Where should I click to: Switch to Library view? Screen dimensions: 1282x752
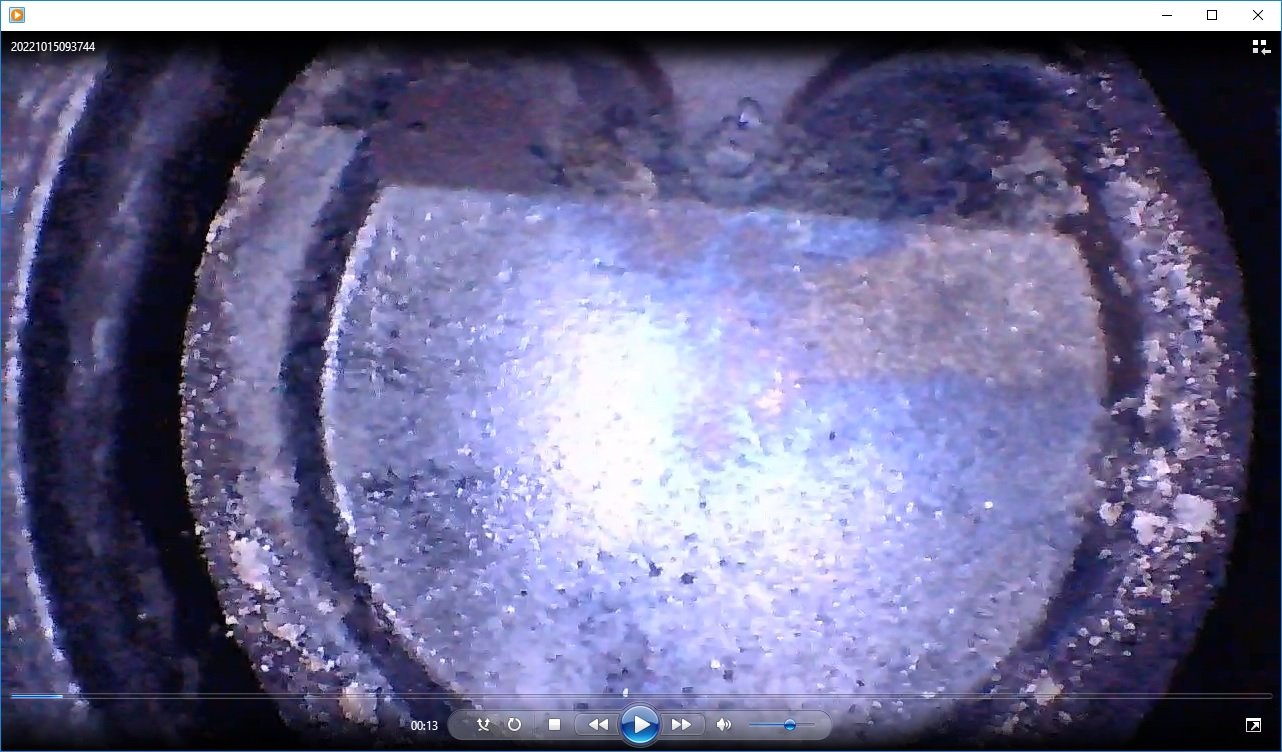tap(1261, 46)
